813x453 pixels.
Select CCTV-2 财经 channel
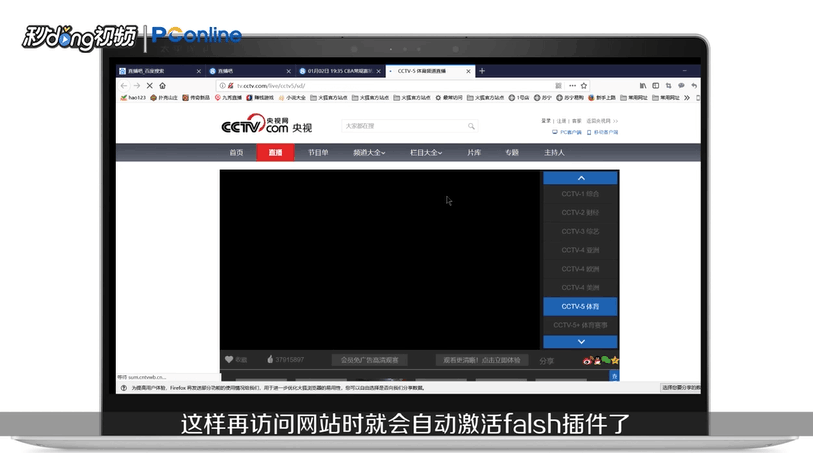580,213
